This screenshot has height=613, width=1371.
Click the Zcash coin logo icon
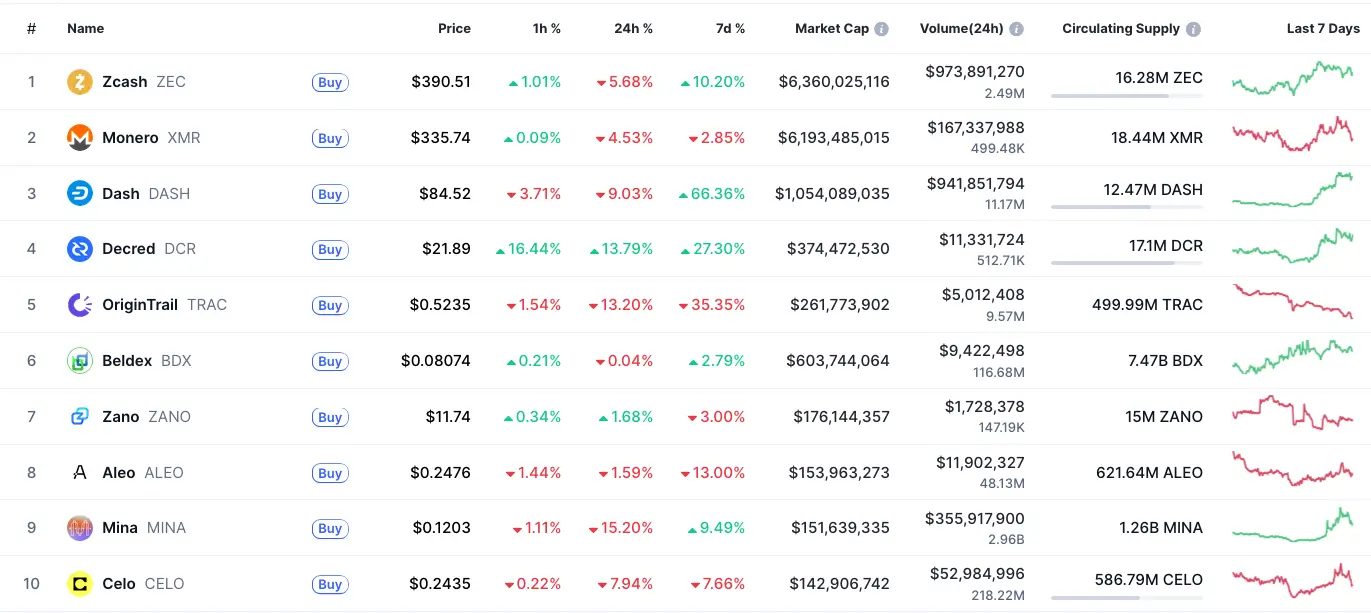(80, 82)
